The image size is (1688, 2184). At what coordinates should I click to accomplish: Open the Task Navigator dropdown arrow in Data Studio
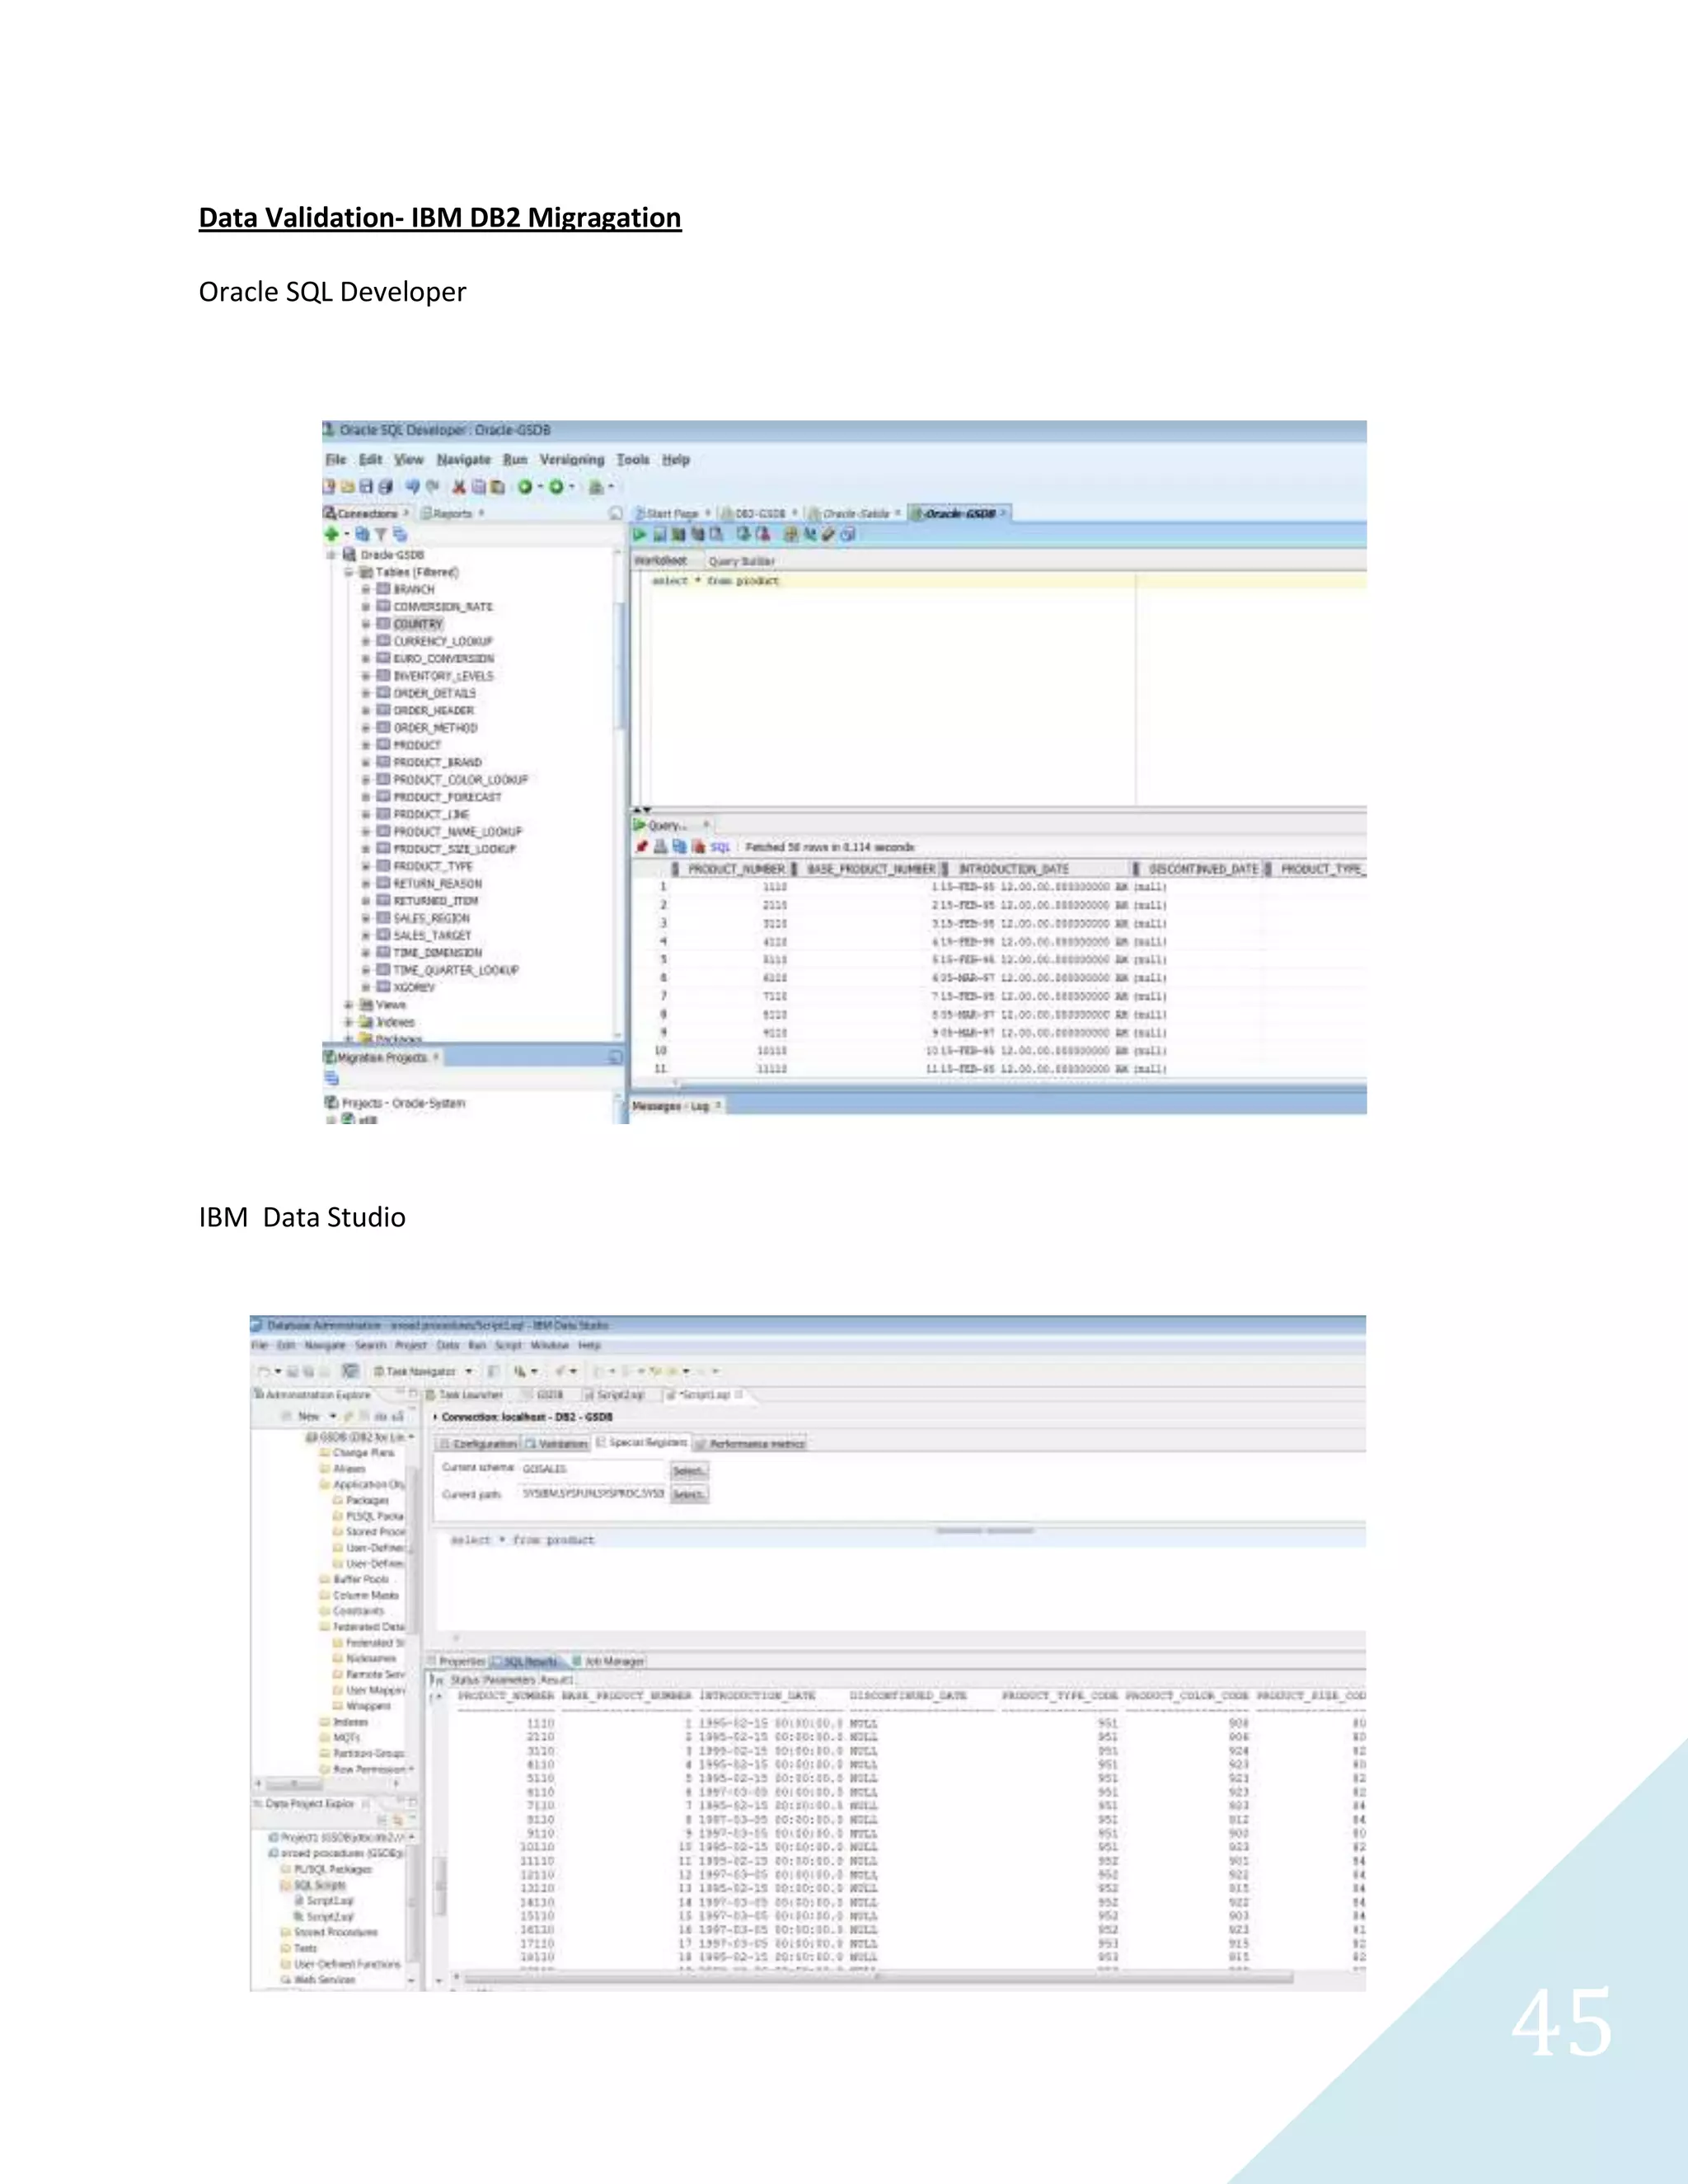pyautogui.click(x=469, y=1371)
